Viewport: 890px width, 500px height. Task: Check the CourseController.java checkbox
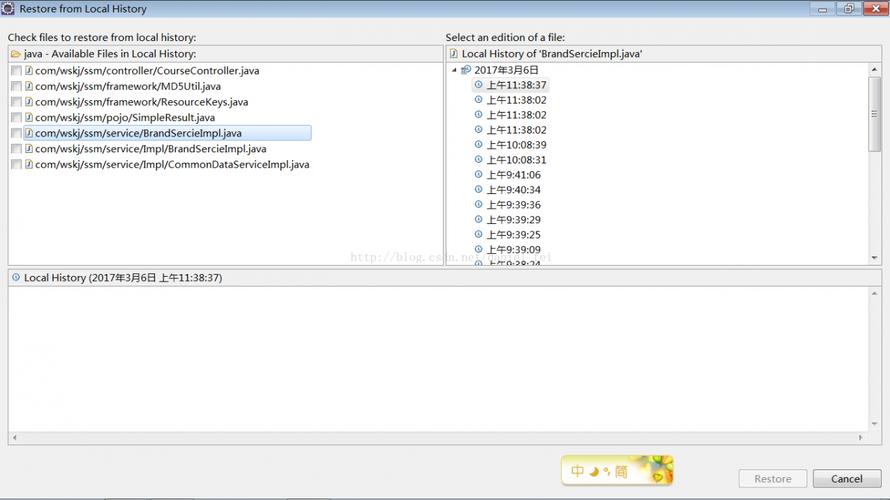pos(16,71)
